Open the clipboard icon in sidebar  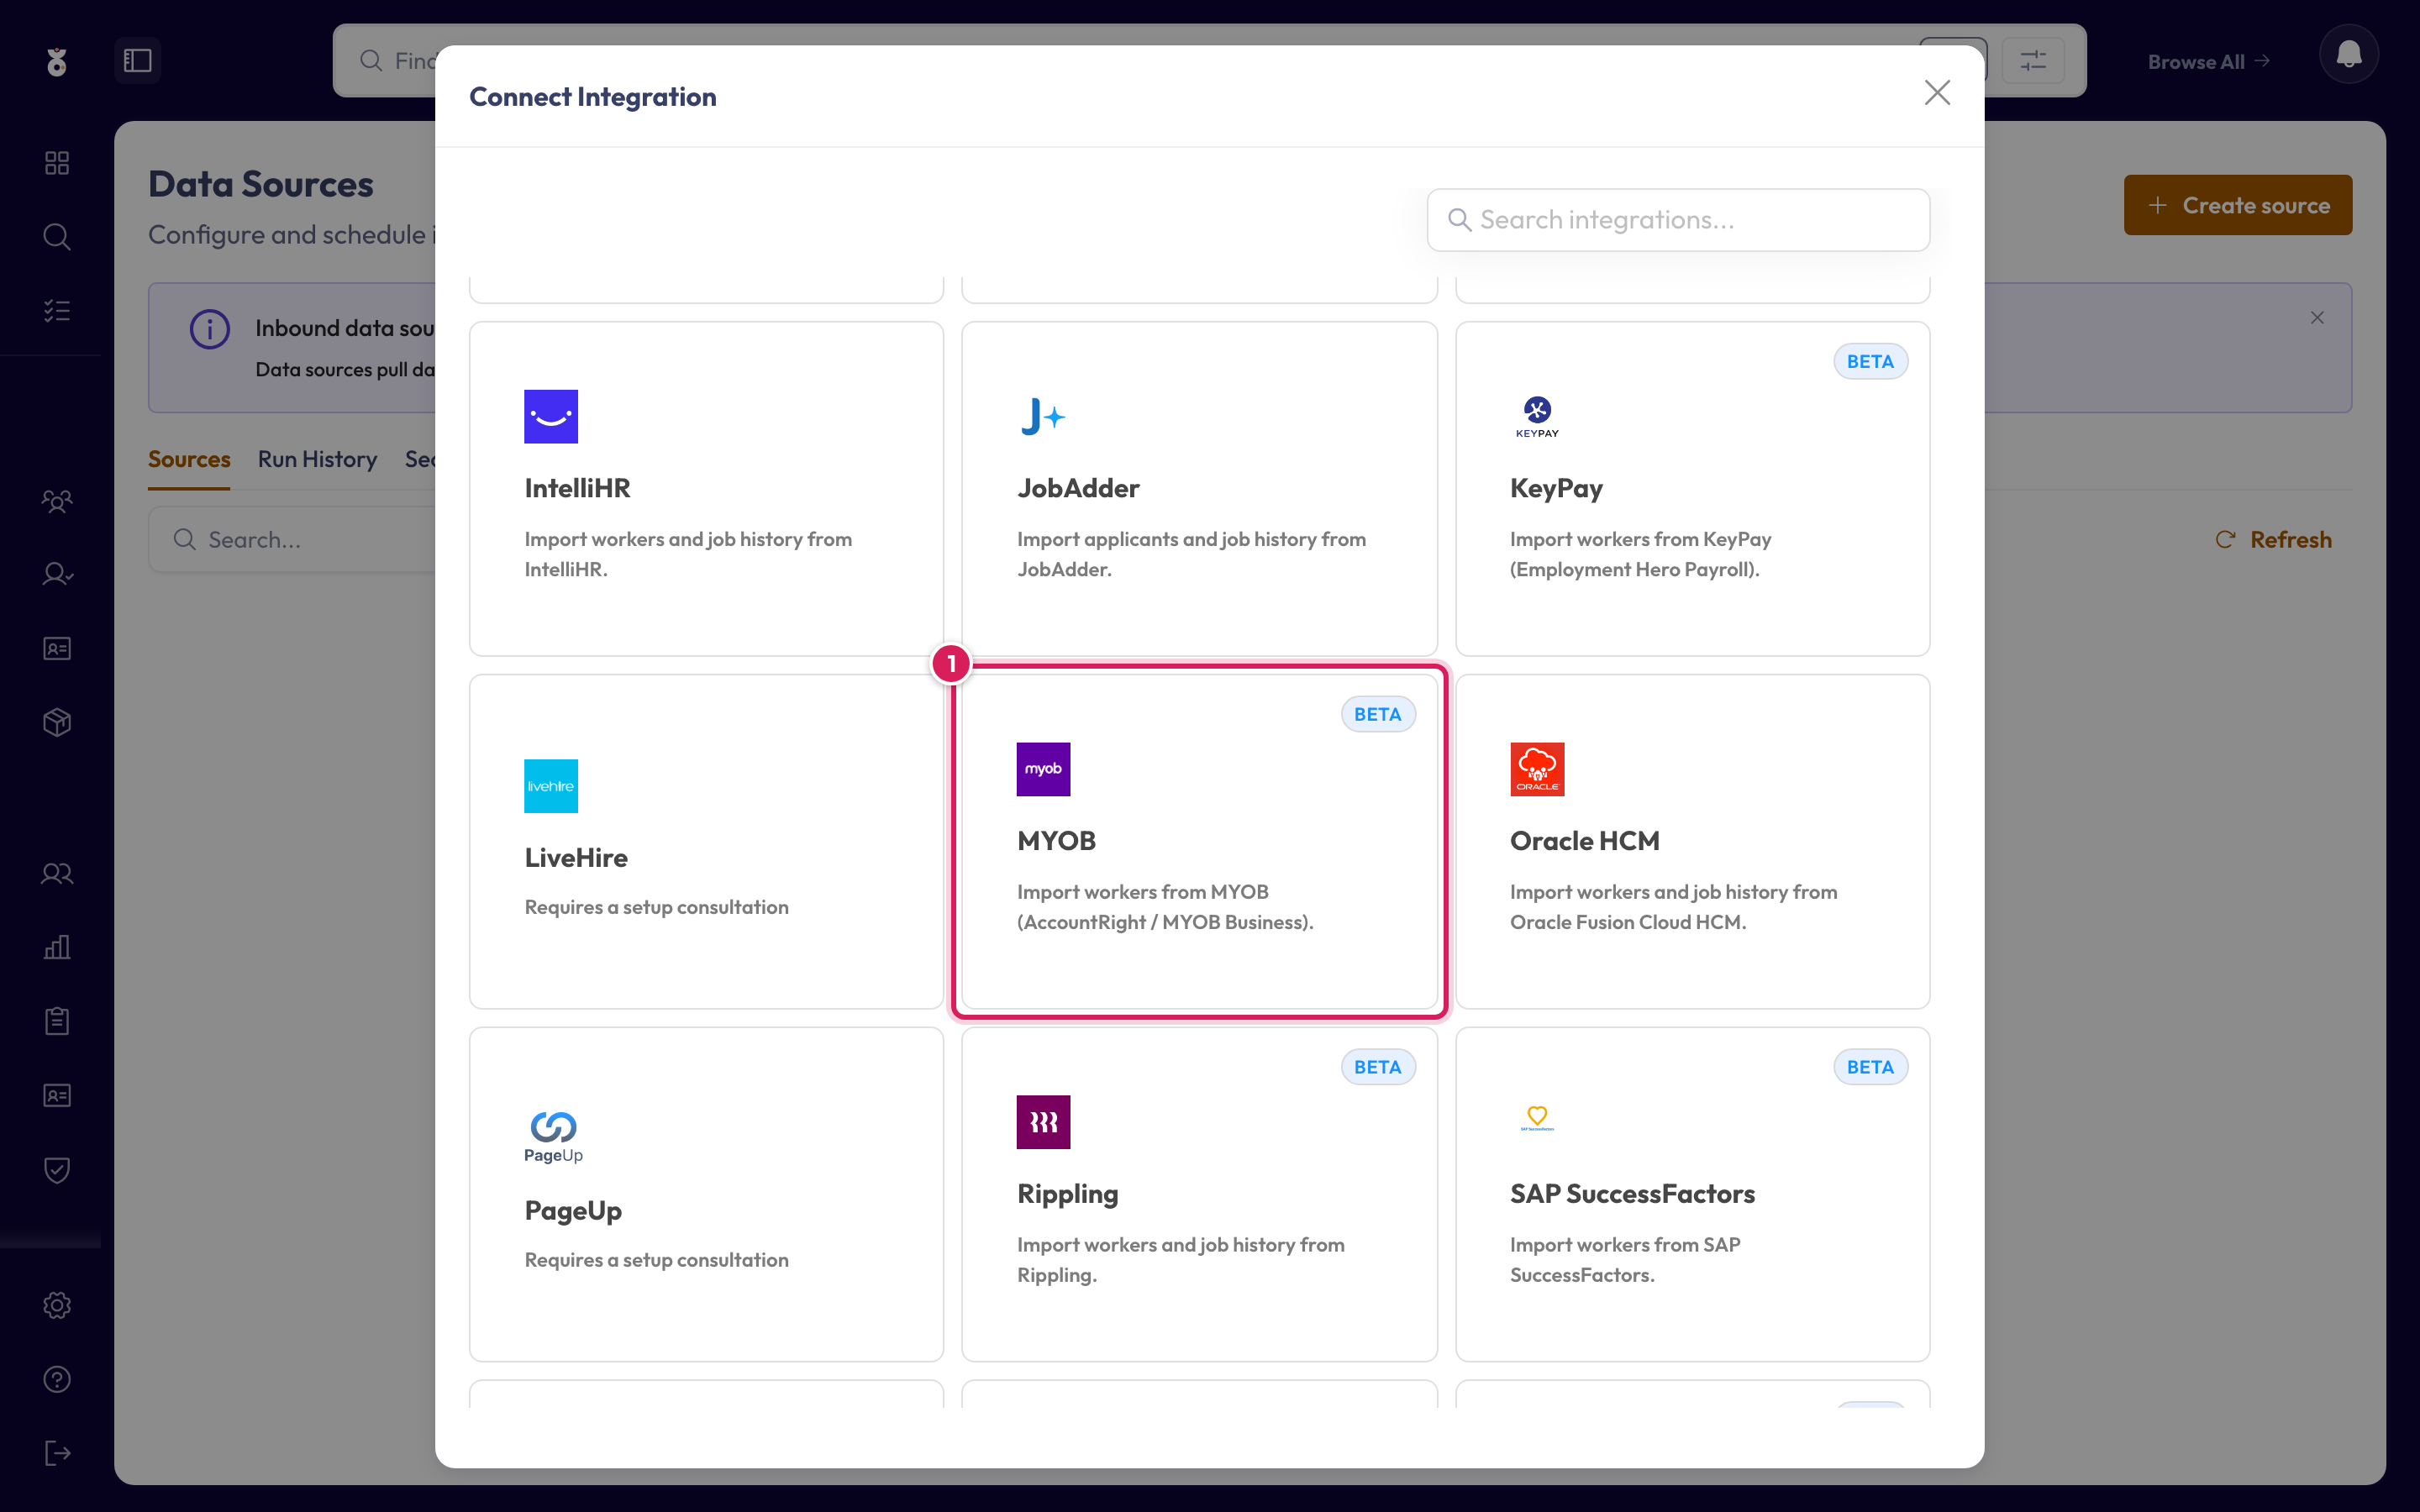[x=57, y=1021]
